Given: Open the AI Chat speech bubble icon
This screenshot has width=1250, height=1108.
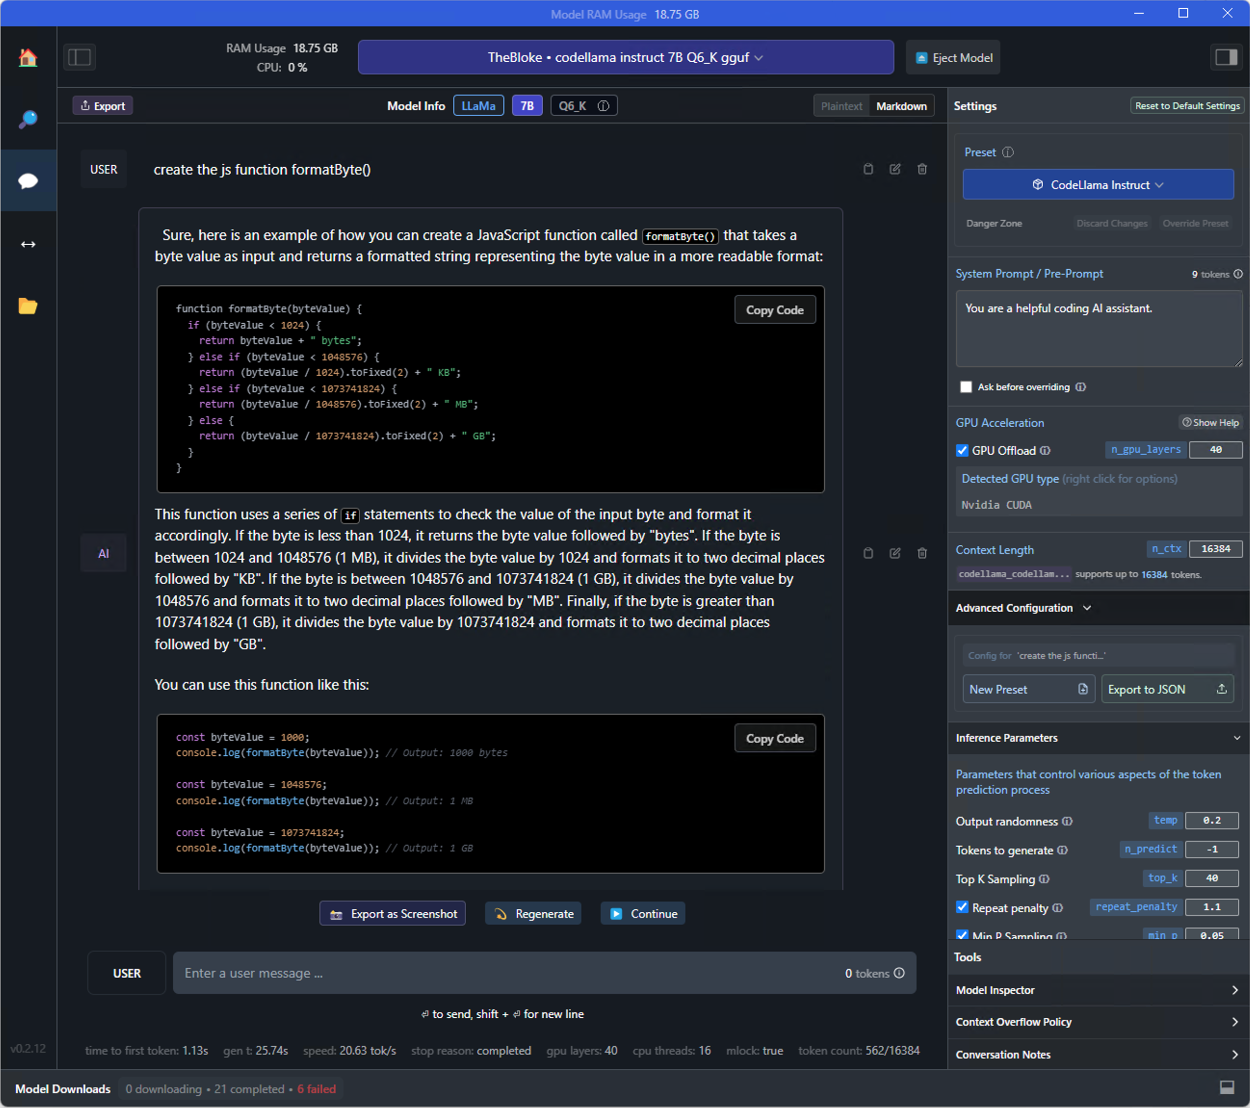Looking at the screenshot, I should [x=28, y=181].
